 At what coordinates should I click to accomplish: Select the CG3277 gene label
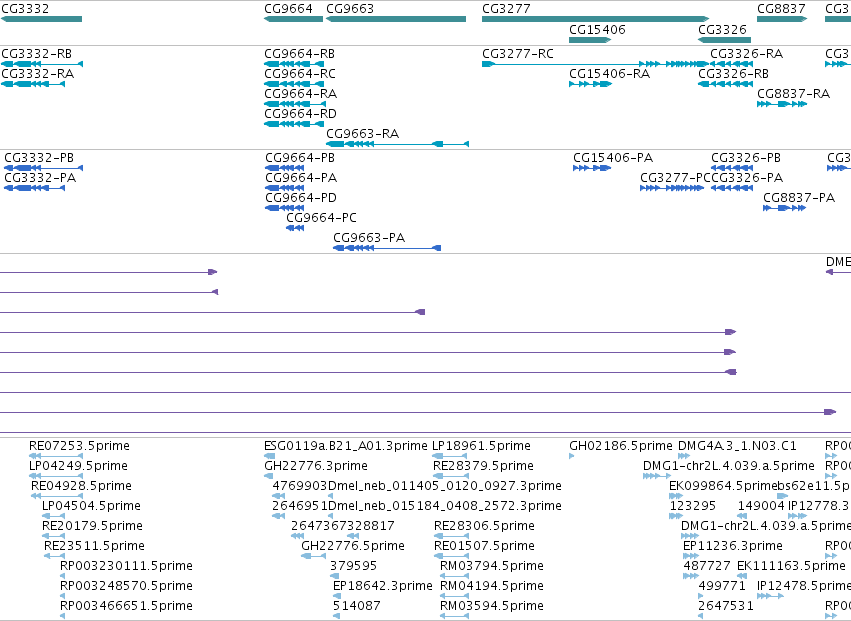[x=506, y=9]
